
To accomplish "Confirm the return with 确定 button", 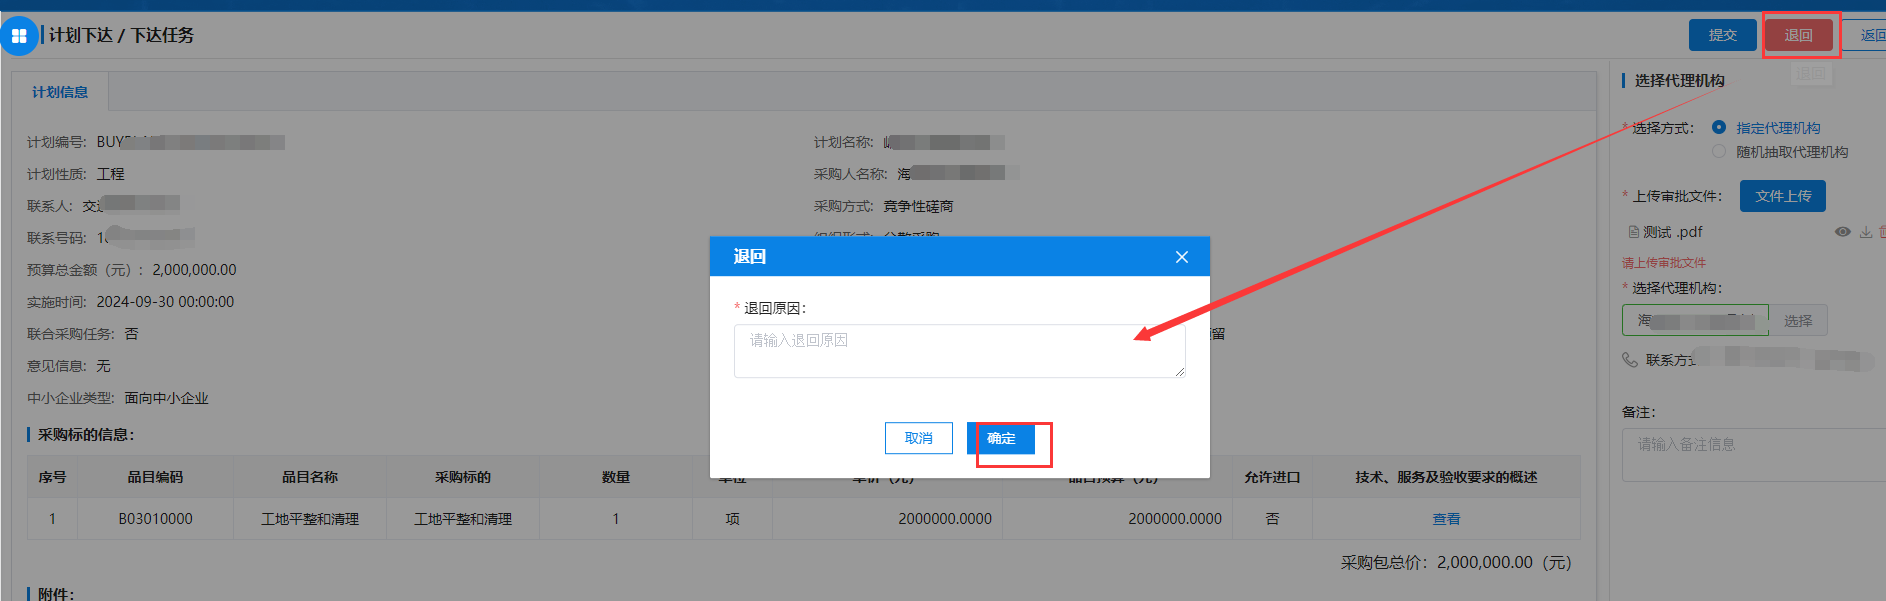I will (1001, 438).
